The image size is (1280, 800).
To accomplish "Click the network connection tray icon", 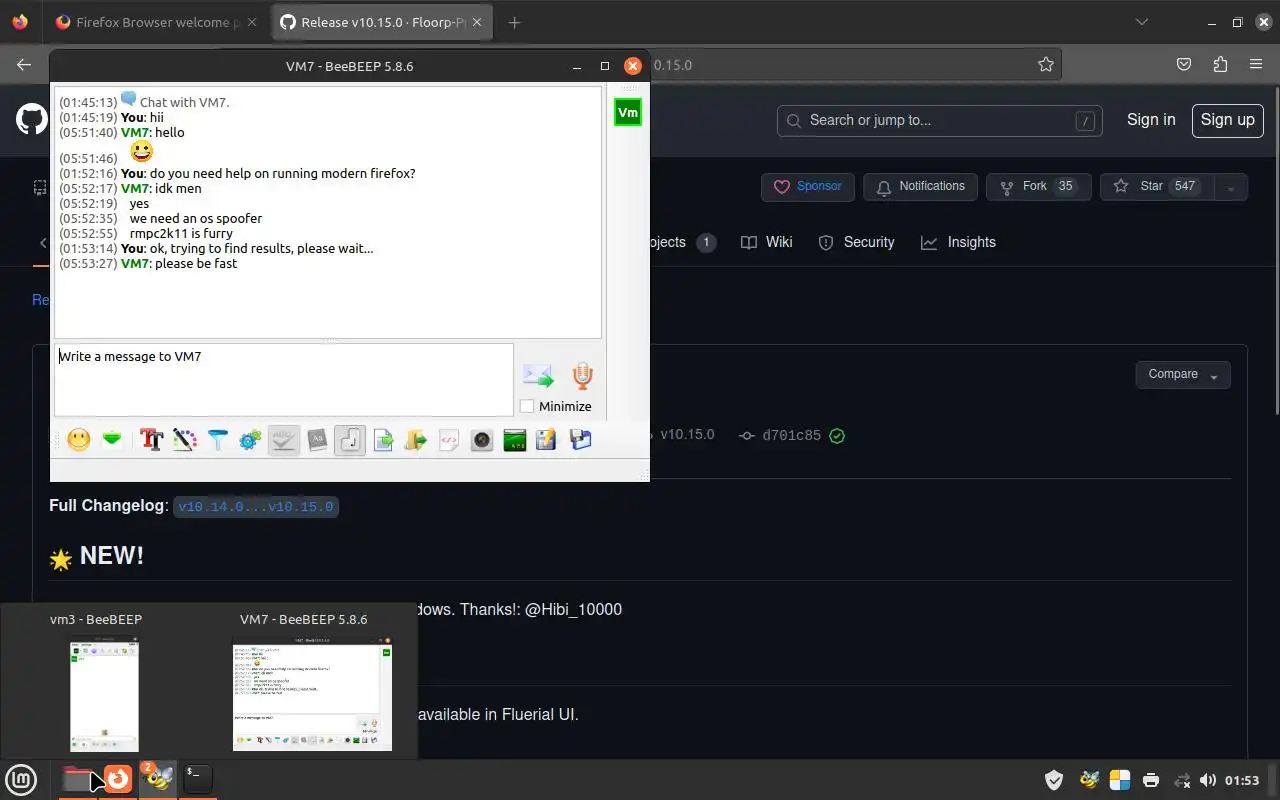I will 1182,780.
